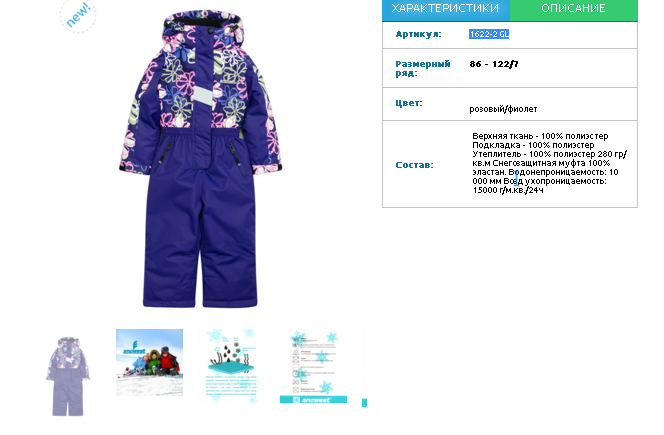Select the partially visible fifth thumbnail
The height and width of the screenshot is (435, 664).
coord(364,403)
